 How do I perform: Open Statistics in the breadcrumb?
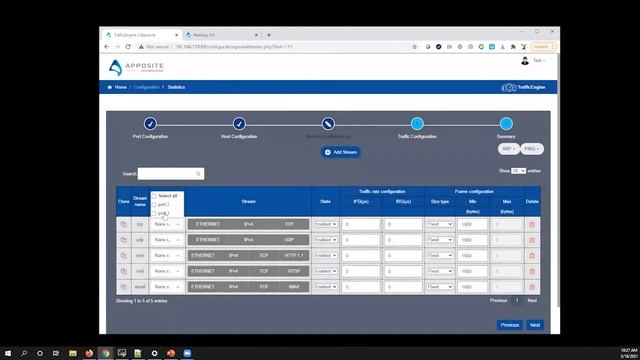coord(176,87)
